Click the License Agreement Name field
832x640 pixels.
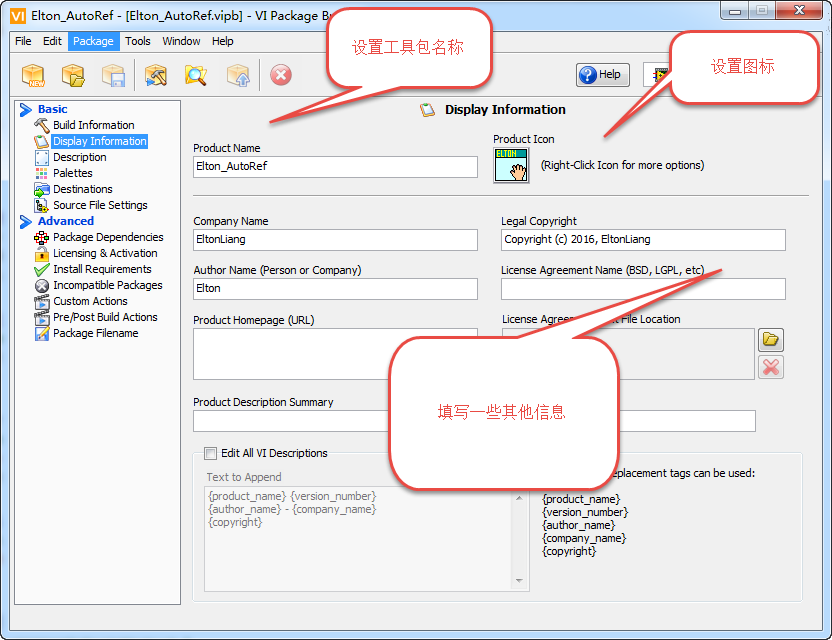click(x=643, y=289)
